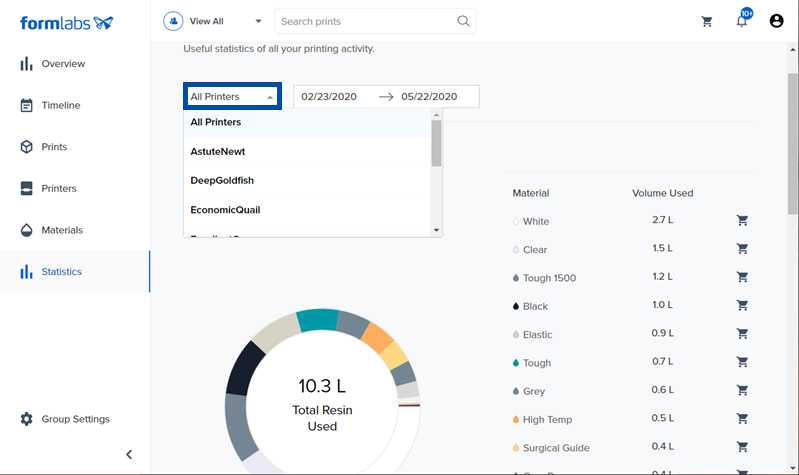
Task: Click the group avatar icon beside View All
Action: (173, 21)
